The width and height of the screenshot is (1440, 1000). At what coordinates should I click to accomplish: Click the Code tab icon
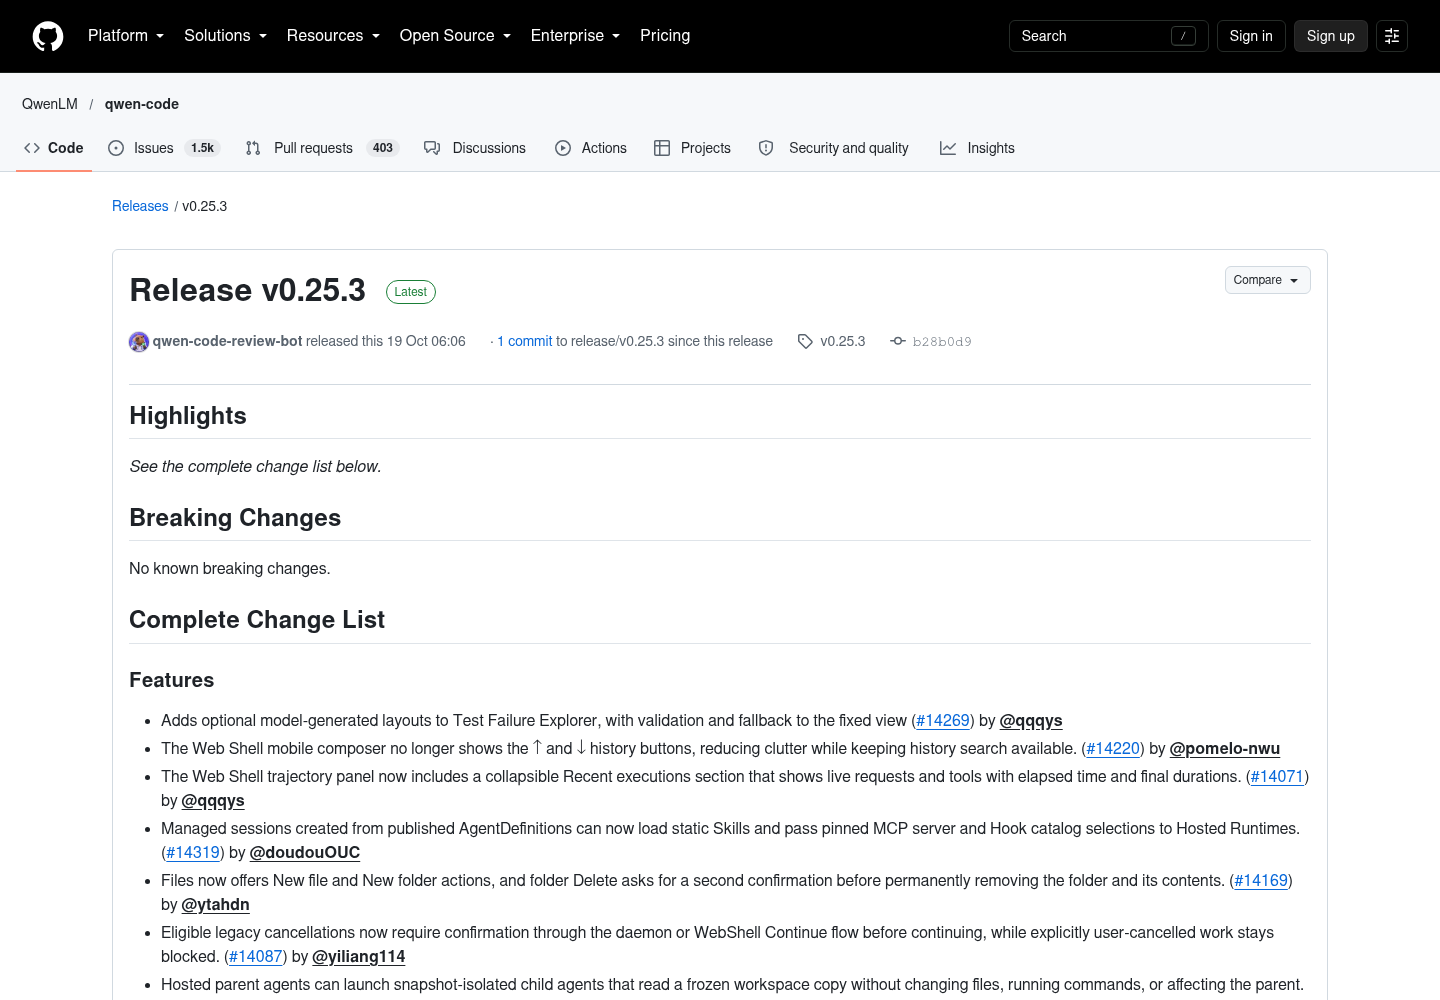(x=32, y=148)
